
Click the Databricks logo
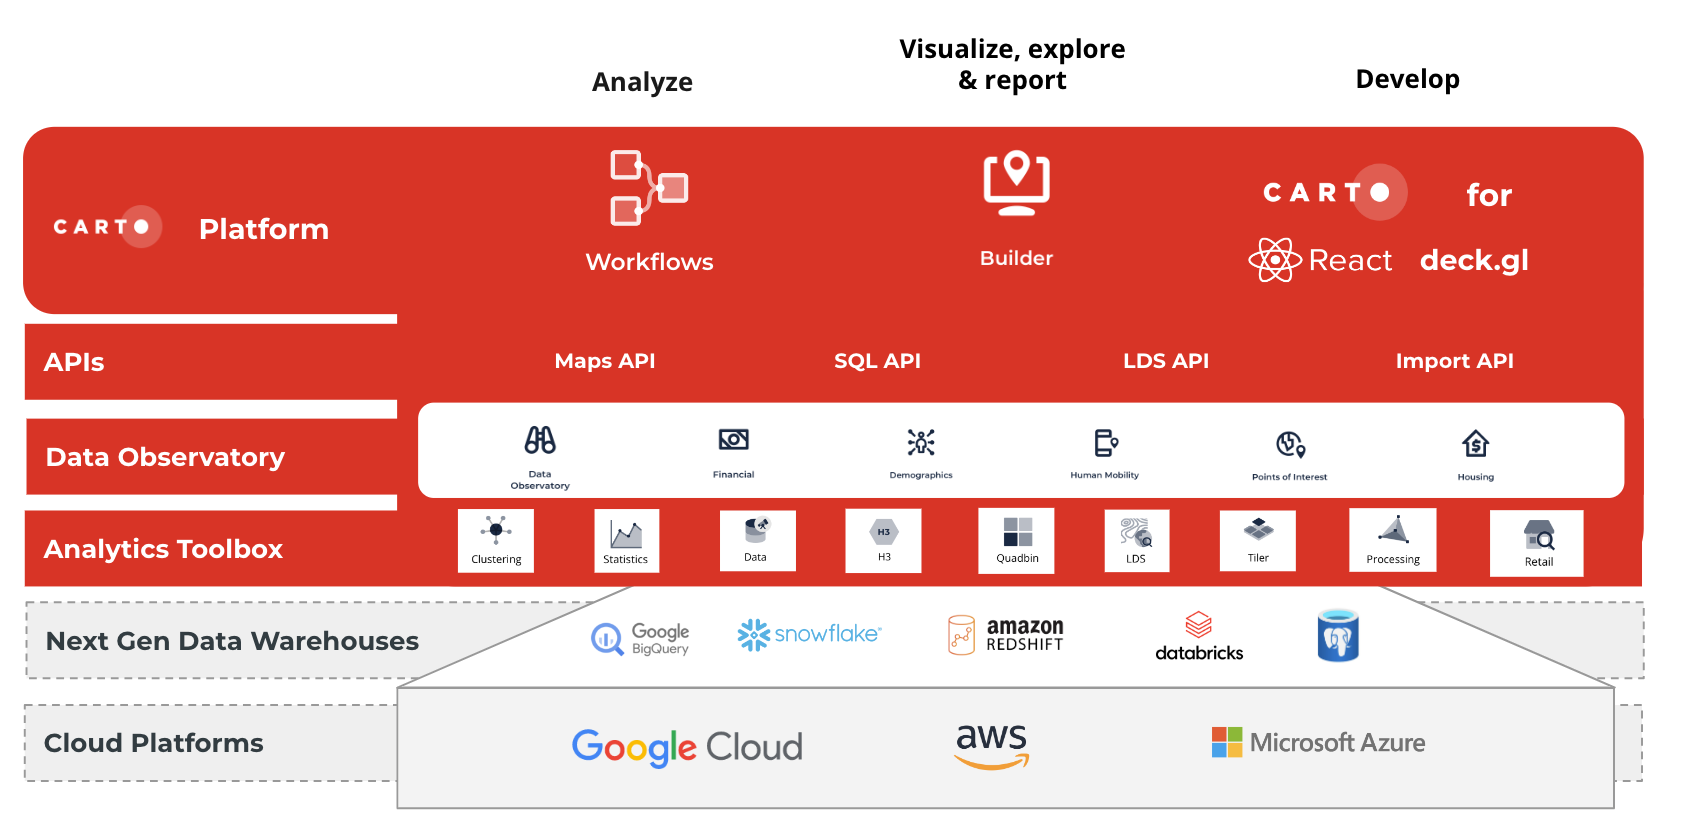click(x=1199, y=637)
